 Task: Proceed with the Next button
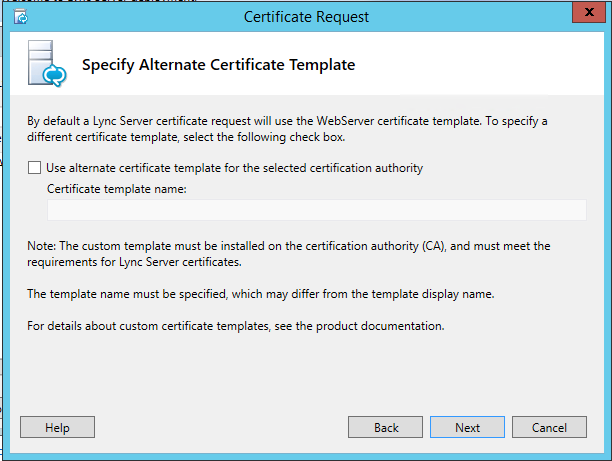click(467, 427)
